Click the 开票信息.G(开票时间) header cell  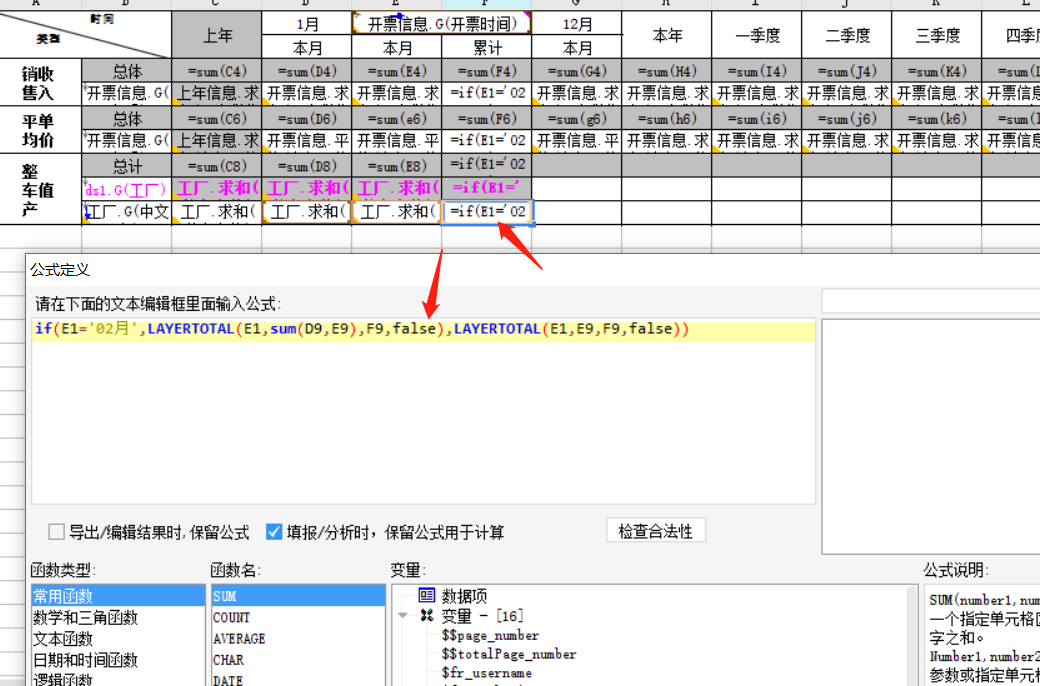click(441, 24)
